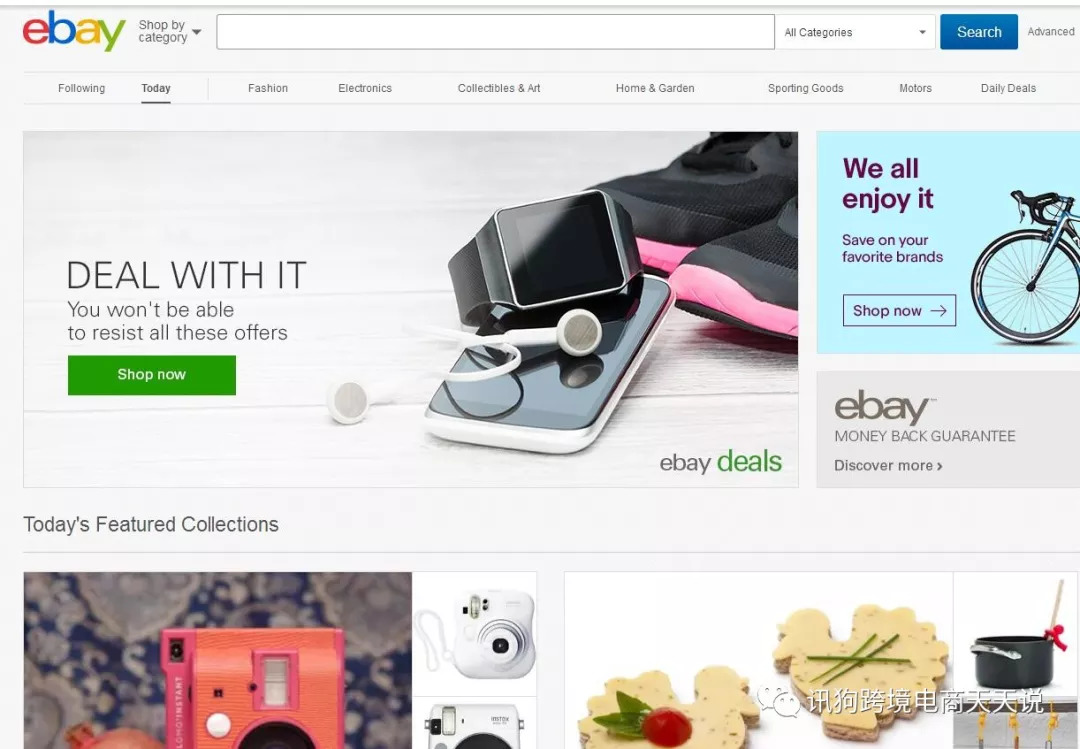Go to Collectibles & Art

[x=499, y=88]
